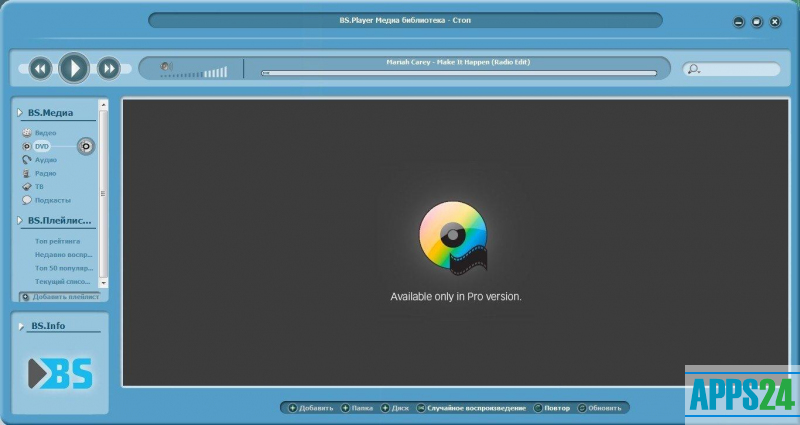
Task: Click the rewind (previous) button
Action: tap(40, 68)
